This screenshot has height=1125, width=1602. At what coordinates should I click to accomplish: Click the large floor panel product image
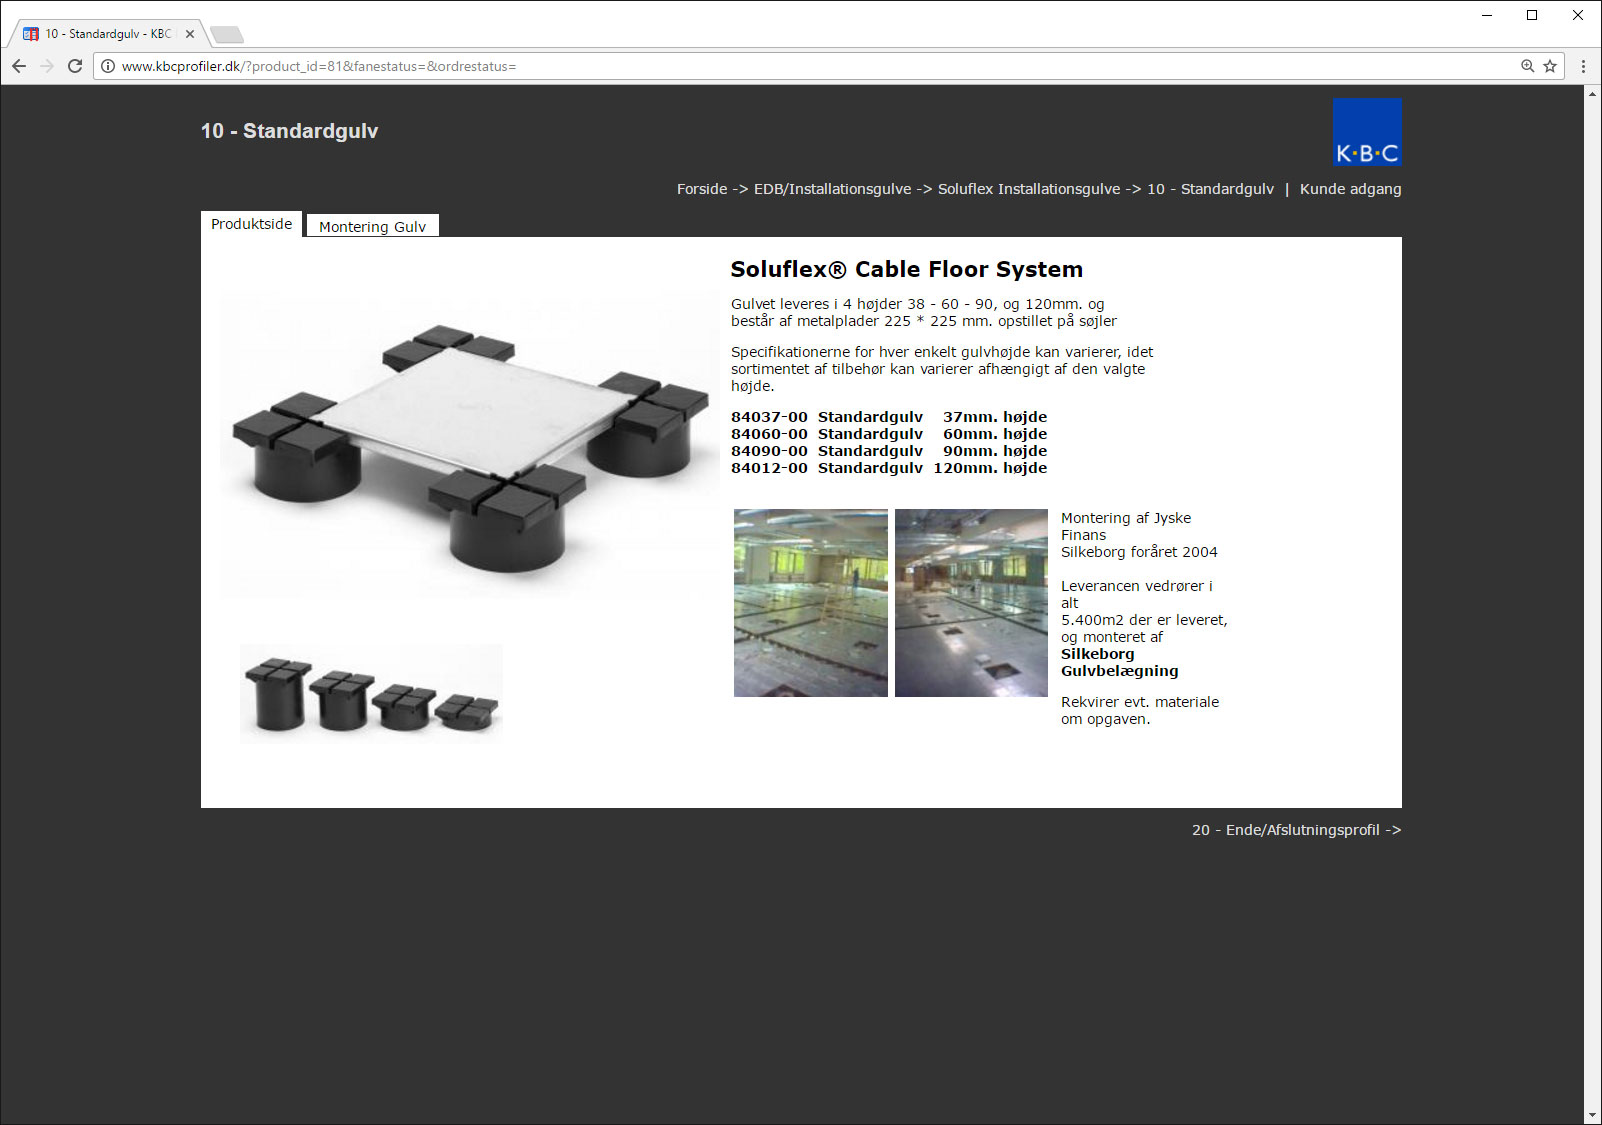coord(470,446)
